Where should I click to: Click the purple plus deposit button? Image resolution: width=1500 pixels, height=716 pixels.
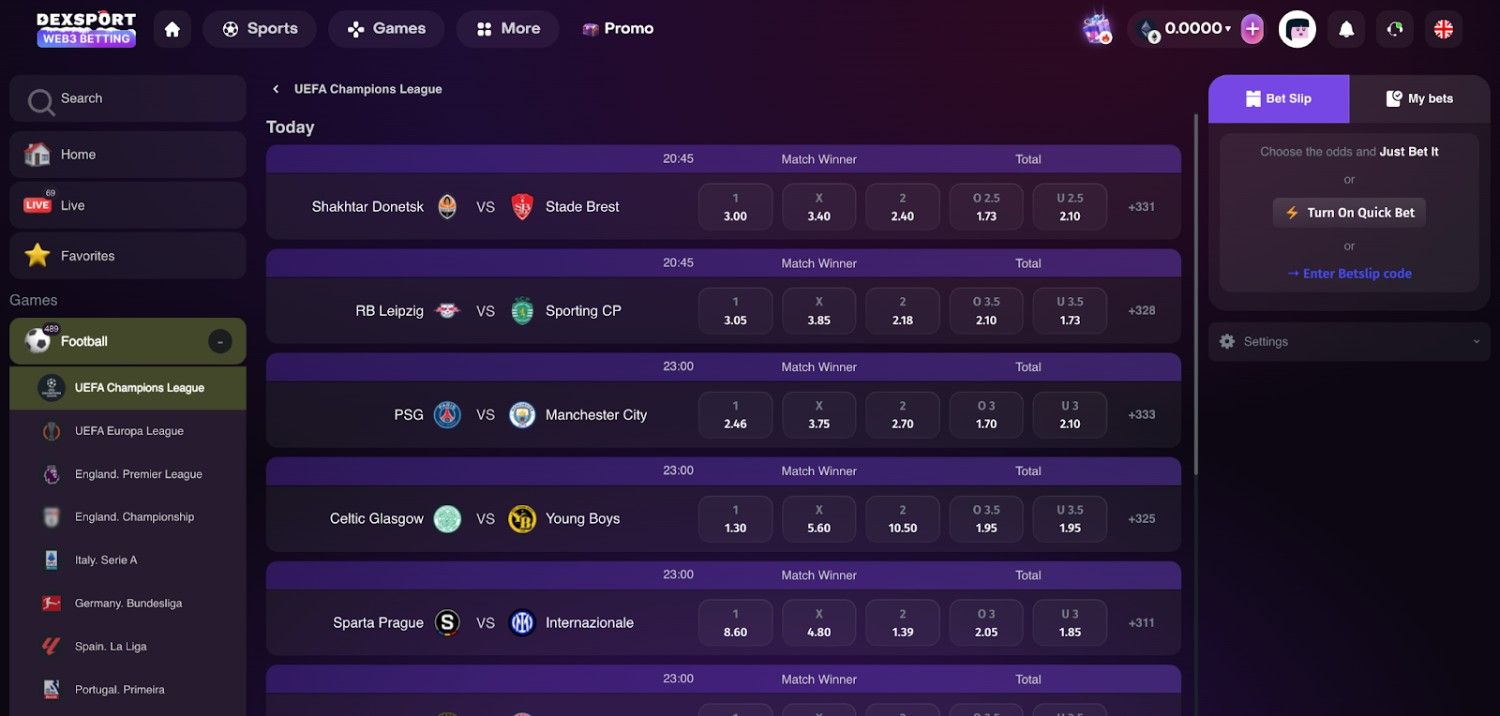[1252, 29]
